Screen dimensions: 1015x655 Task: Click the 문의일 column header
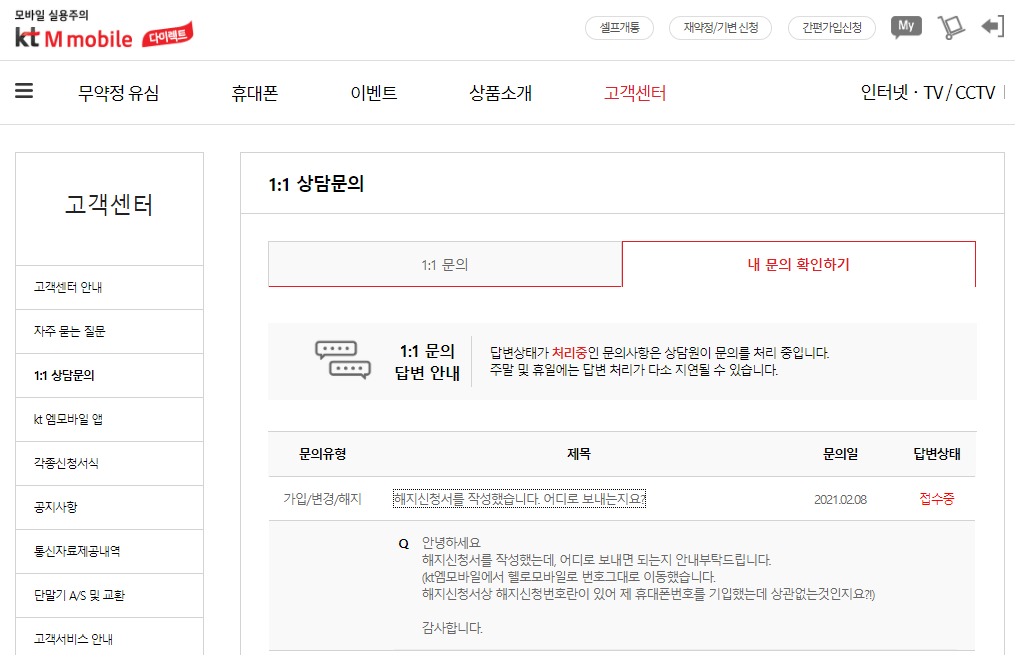point(840,454)
